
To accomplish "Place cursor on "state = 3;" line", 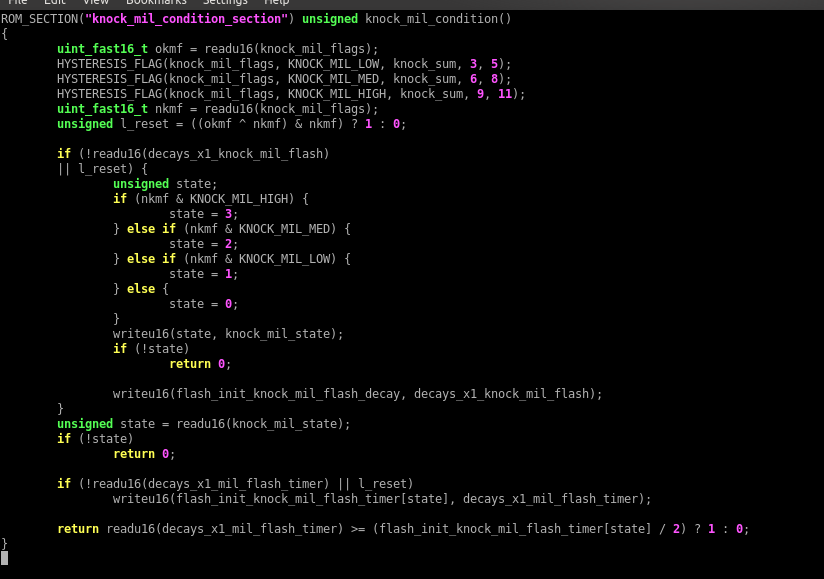I will pos(203,214).
